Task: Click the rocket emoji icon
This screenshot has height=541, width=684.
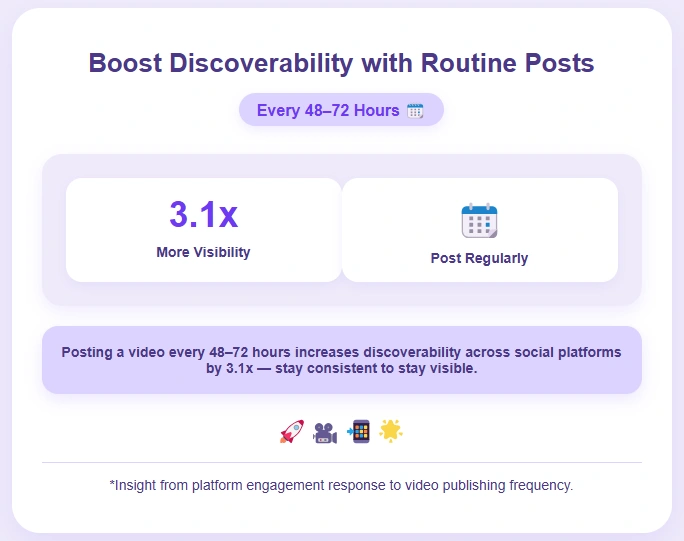Action: [x=292, y=431]
